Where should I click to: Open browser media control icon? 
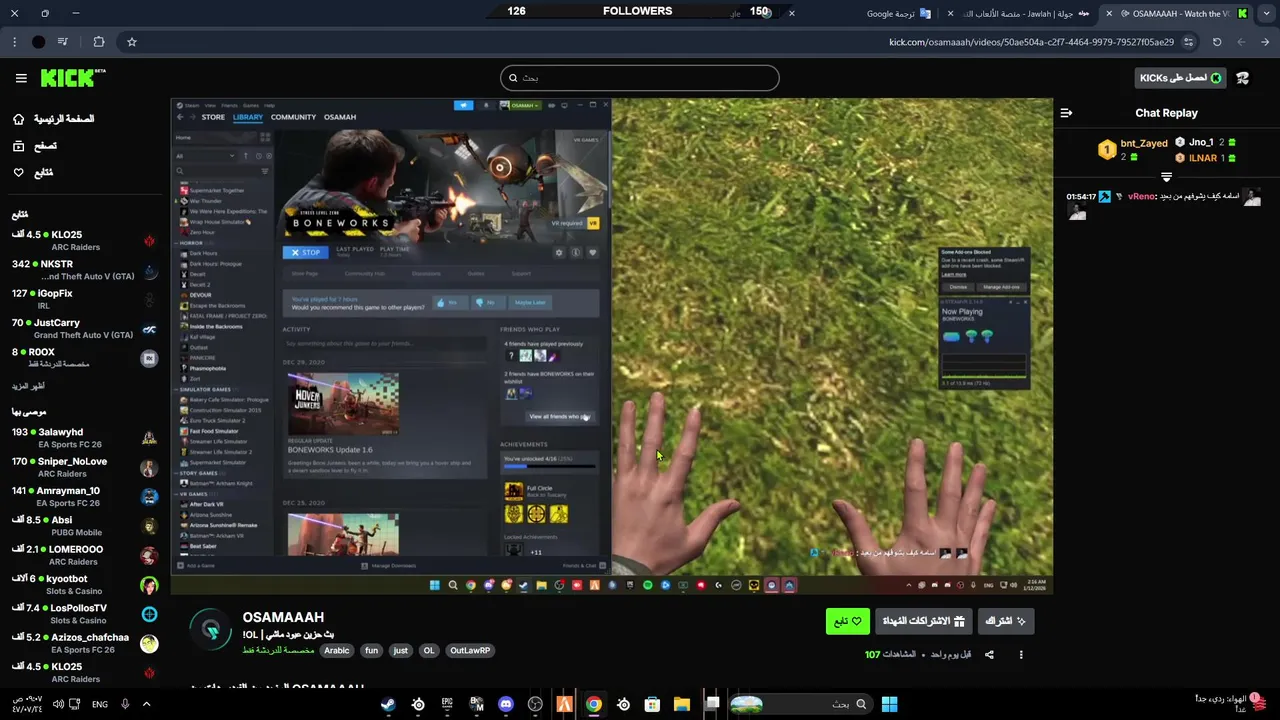click(x=63, y=42)
